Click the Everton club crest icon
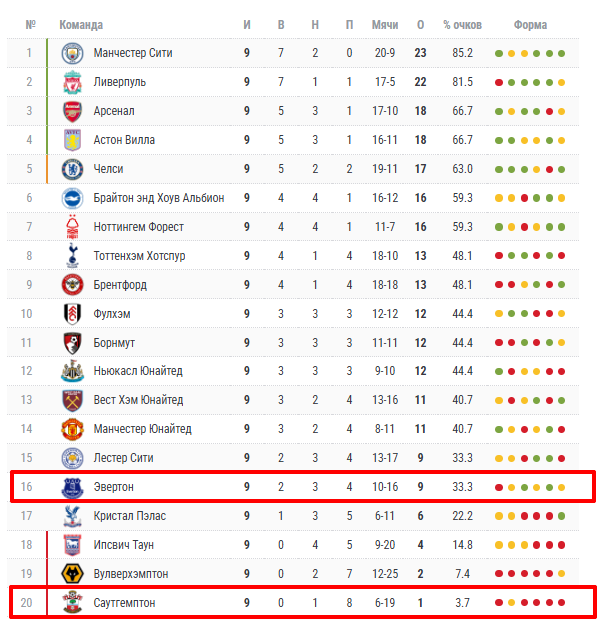 pyautogui.click(x=72, y=487)
